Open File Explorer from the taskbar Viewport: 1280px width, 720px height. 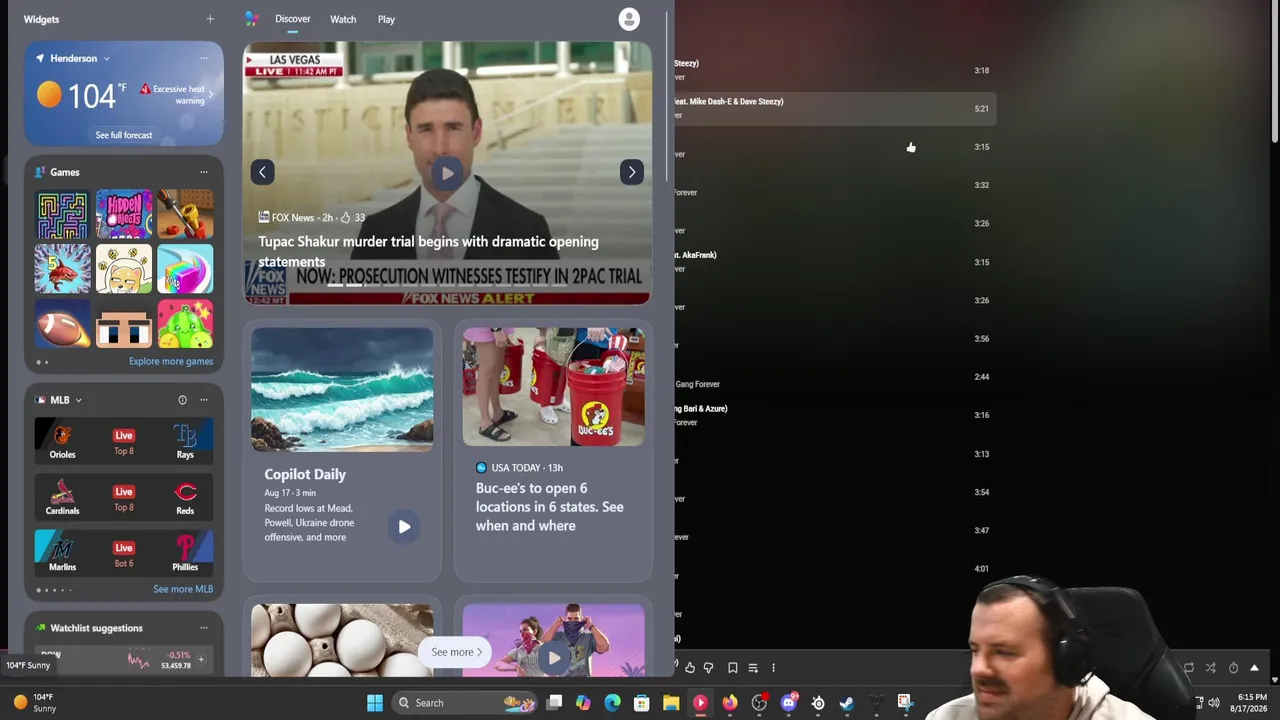click(671, 703)
